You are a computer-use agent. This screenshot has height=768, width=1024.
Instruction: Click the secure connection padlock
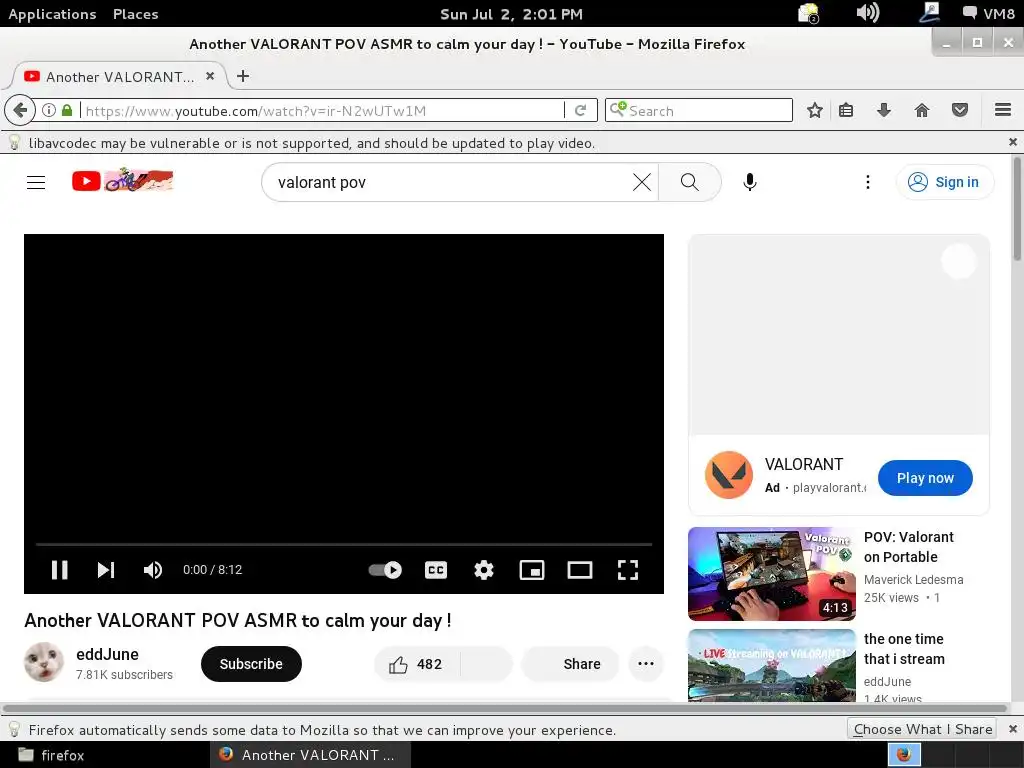67,110
